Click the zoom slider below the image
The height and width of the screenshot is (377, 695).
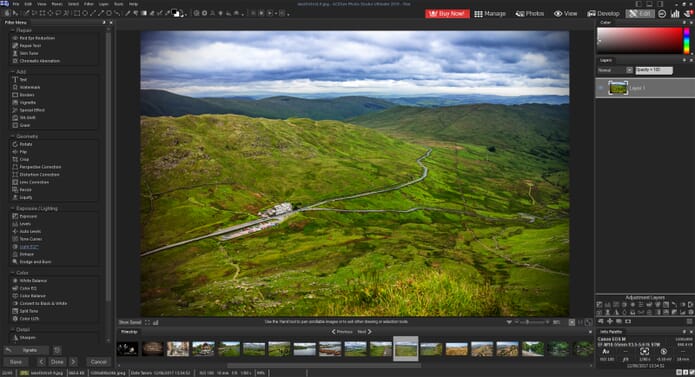[532, 323]
